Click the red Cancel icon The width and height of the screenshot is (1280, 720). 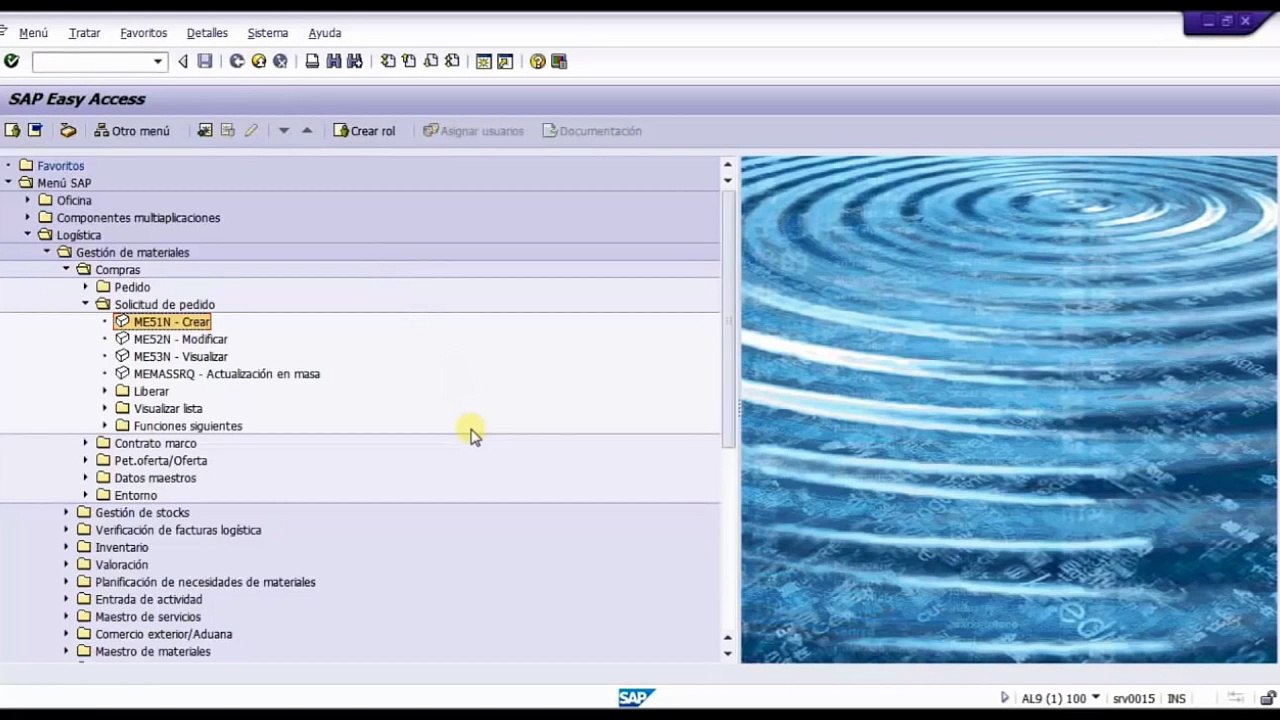[x=281, y=61]
